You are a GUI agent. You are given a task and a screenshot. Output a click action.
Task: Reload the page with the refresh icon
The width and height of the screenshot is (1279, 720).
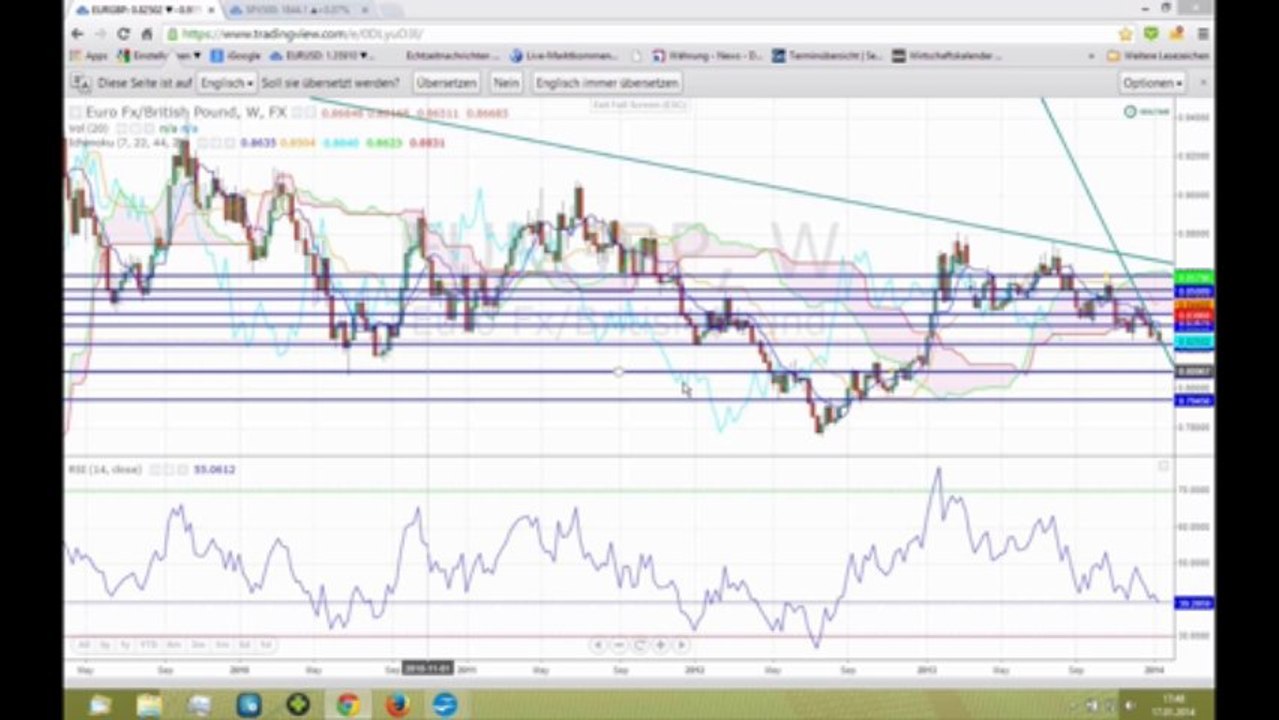tap(123, 34)
